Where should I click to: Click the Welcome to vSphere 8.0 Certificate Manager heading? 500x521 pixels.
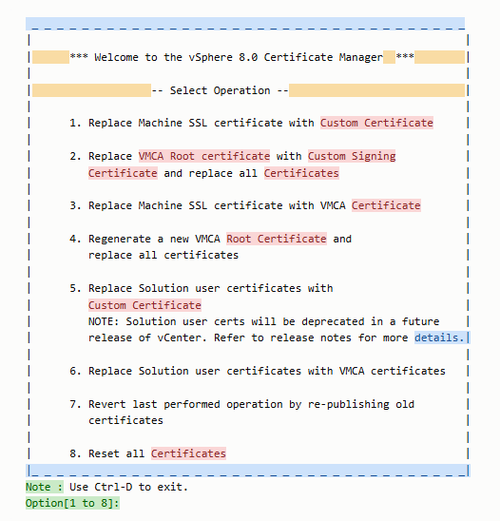[x=242, y=57]
